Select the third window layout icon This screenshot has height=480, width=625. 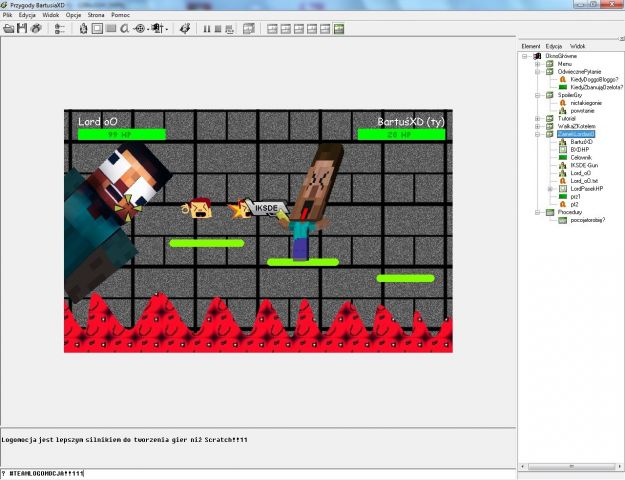click(299, 29)
